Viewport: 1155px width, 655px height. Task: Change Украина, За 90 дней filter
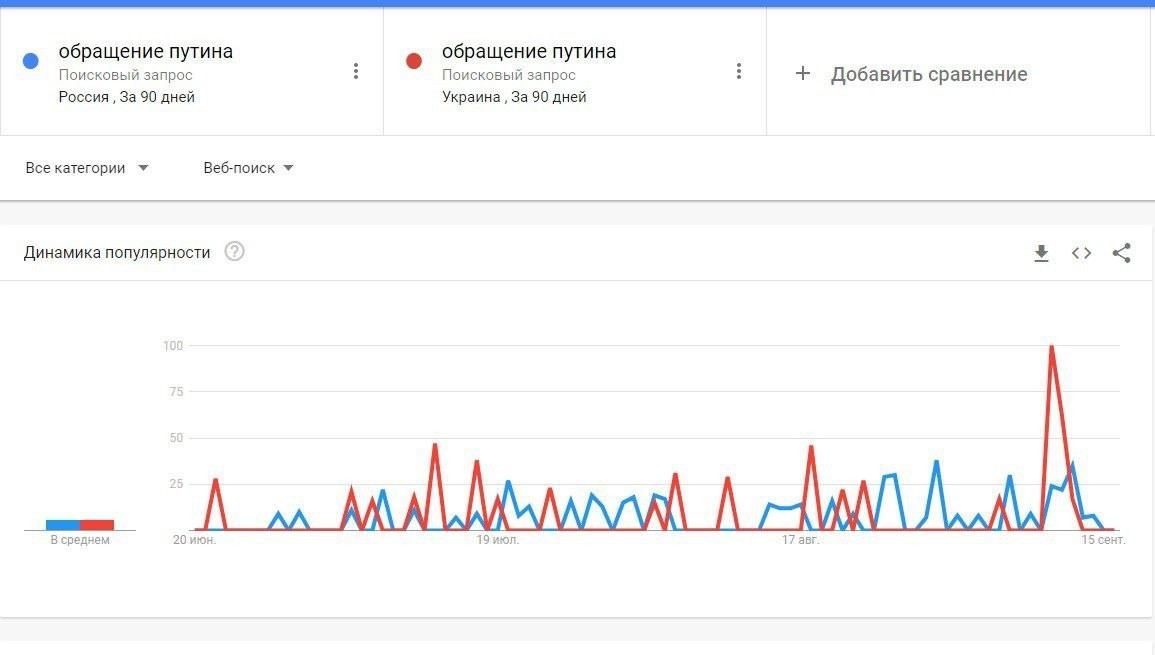pyautogui.click(x=514, y=97)
